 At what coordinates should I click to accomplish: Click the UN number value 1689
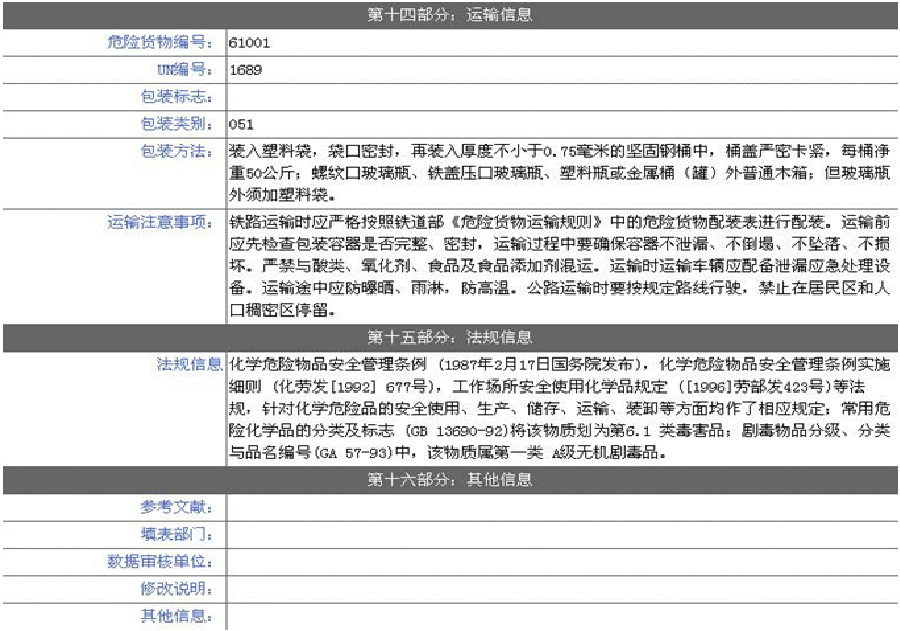245,70
